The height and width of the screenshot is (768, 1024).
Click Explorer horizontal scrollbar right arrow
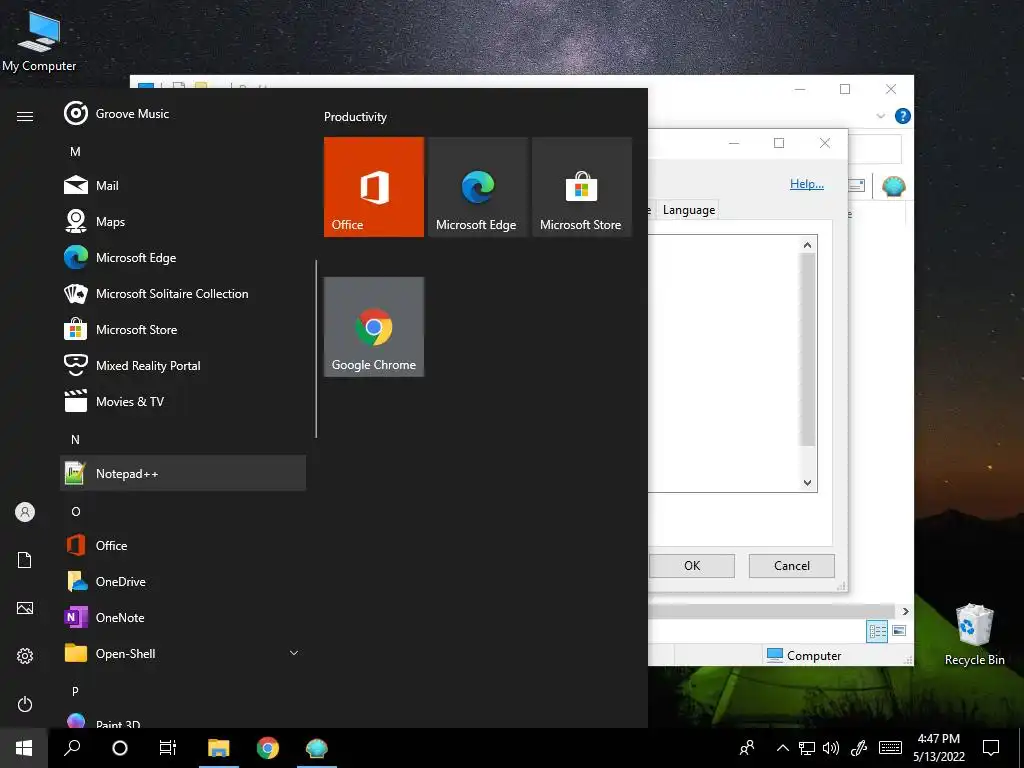[905, 611]
